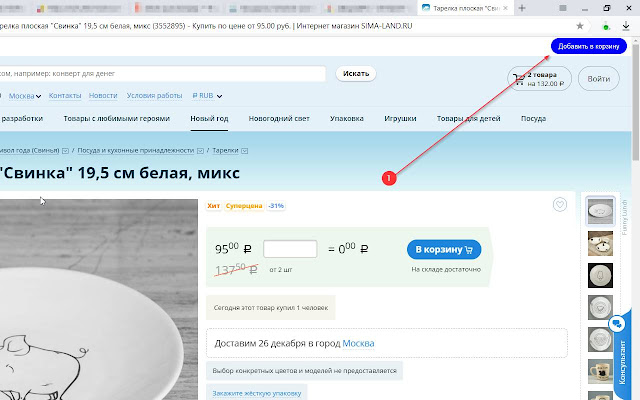The width and height of the screenshot is (640, 400).
Task: Expand the RUB currency dropdown
Action: (x=207, y=96)
